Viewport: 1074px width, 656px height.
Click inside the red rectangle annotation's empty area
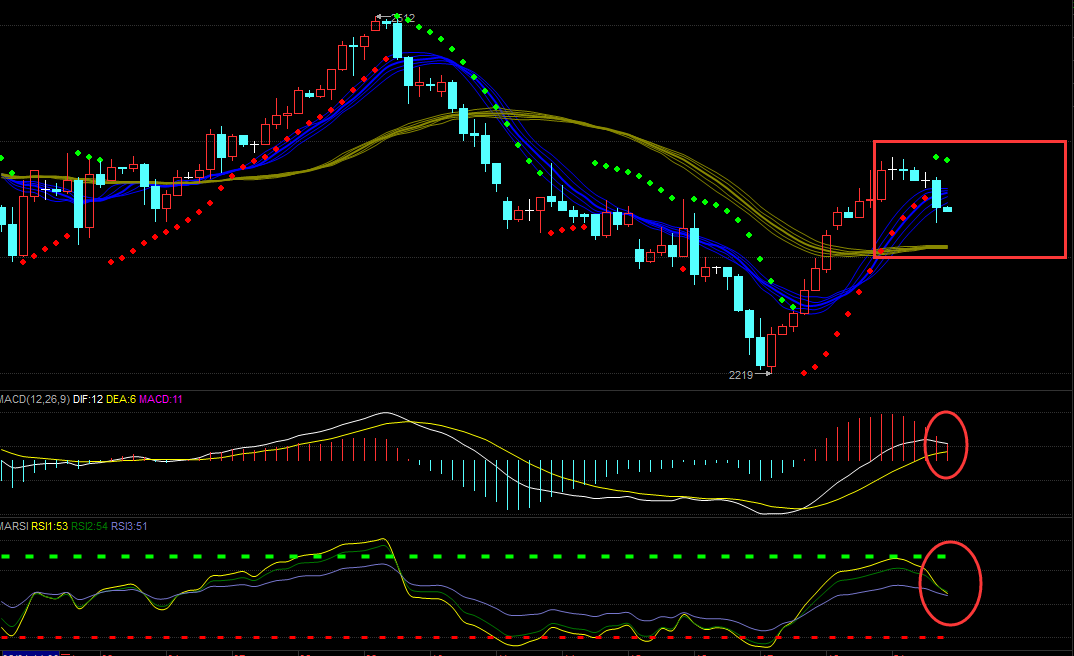(x=1010, y=200)
